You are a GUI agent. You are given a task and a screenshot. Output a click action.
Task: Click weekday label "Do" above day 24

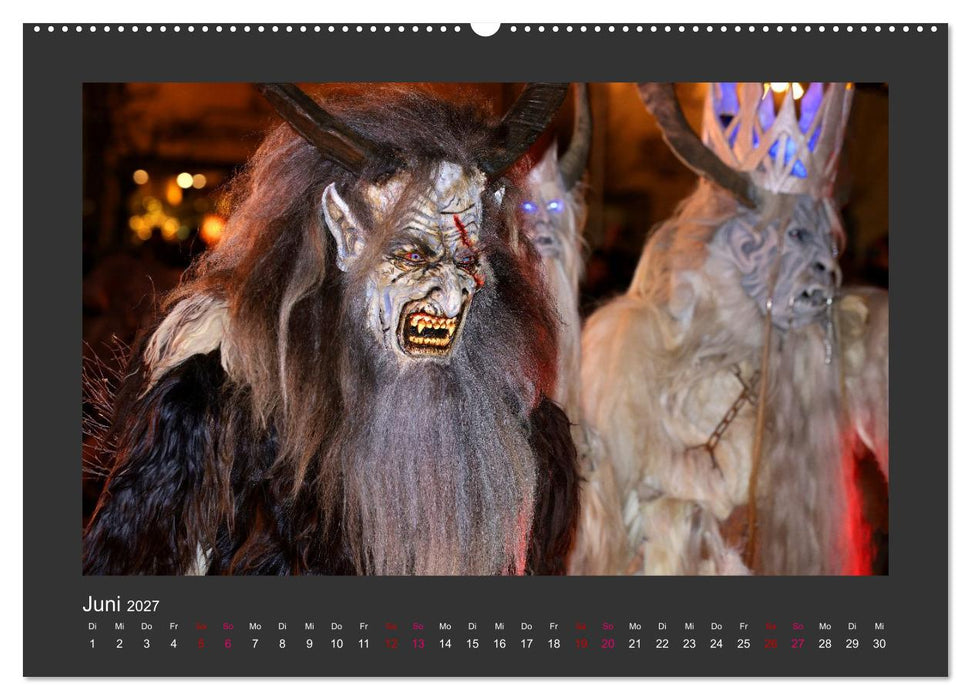(716, 626)
